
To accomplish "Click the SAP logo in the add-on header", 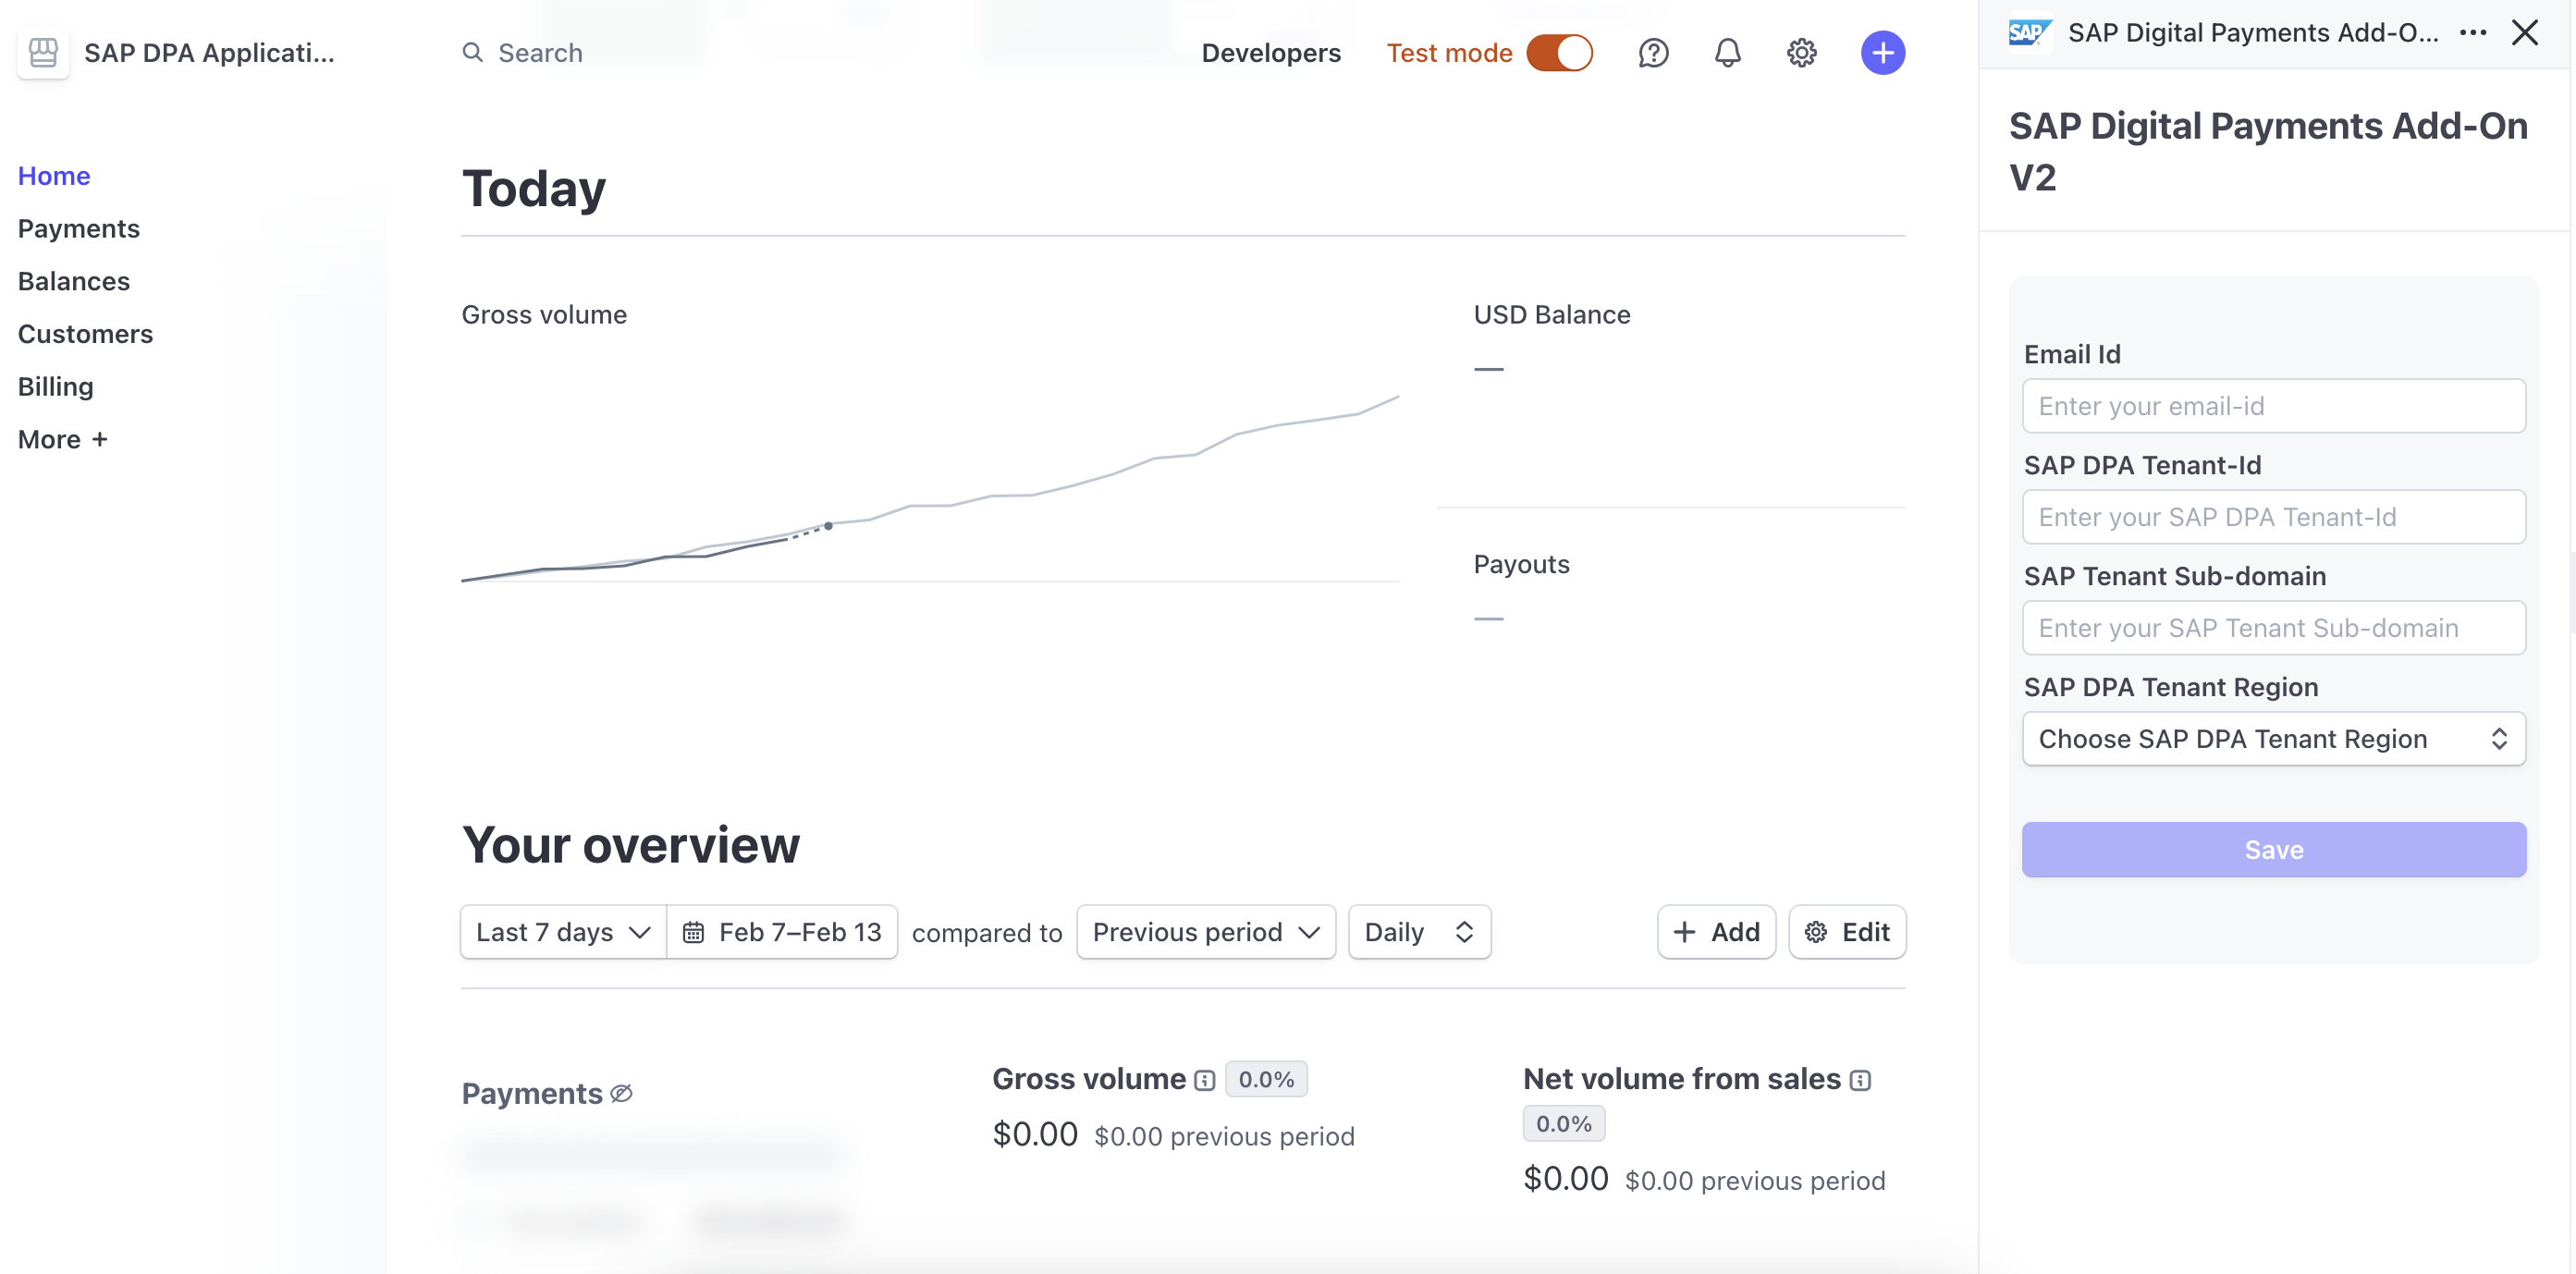I will (x=2028, y=32).
